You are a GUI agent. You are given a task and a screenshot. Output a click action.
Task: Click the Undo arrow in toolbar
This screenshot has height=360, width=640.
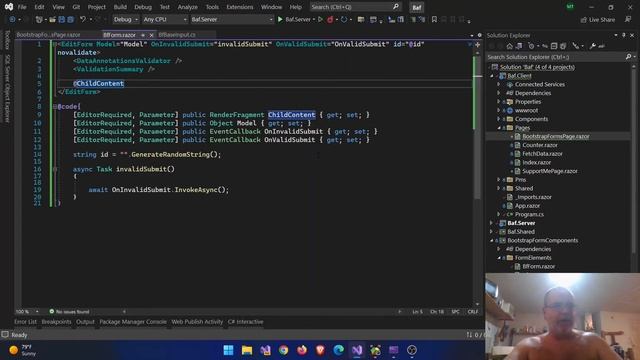pyautogui.click(x=83, y=19)
